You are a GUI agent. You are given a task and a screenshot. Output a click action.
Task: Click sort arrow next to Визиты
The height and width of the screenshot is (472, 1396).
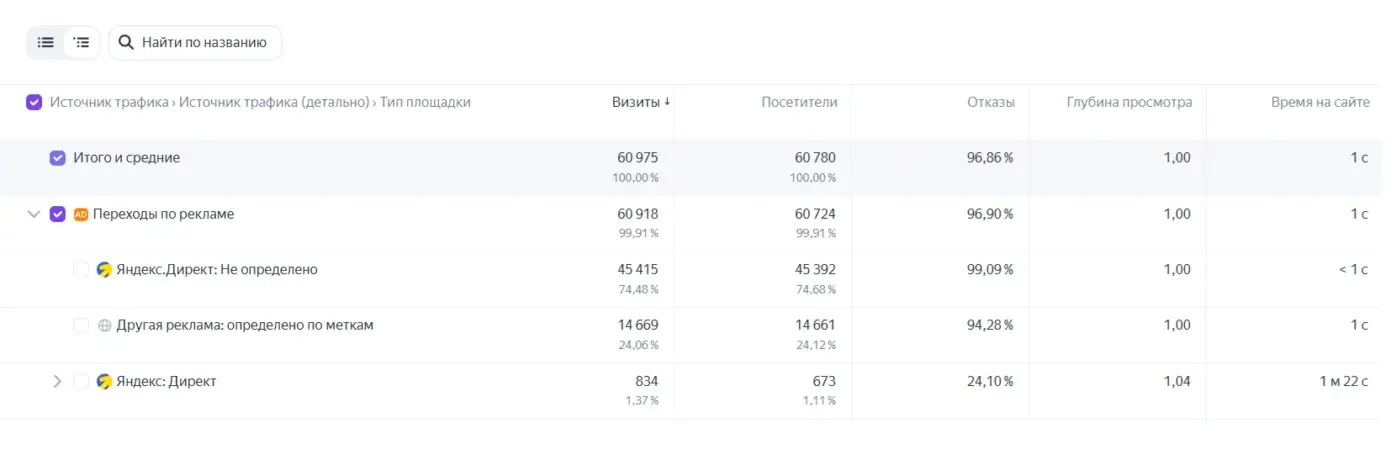667,102
